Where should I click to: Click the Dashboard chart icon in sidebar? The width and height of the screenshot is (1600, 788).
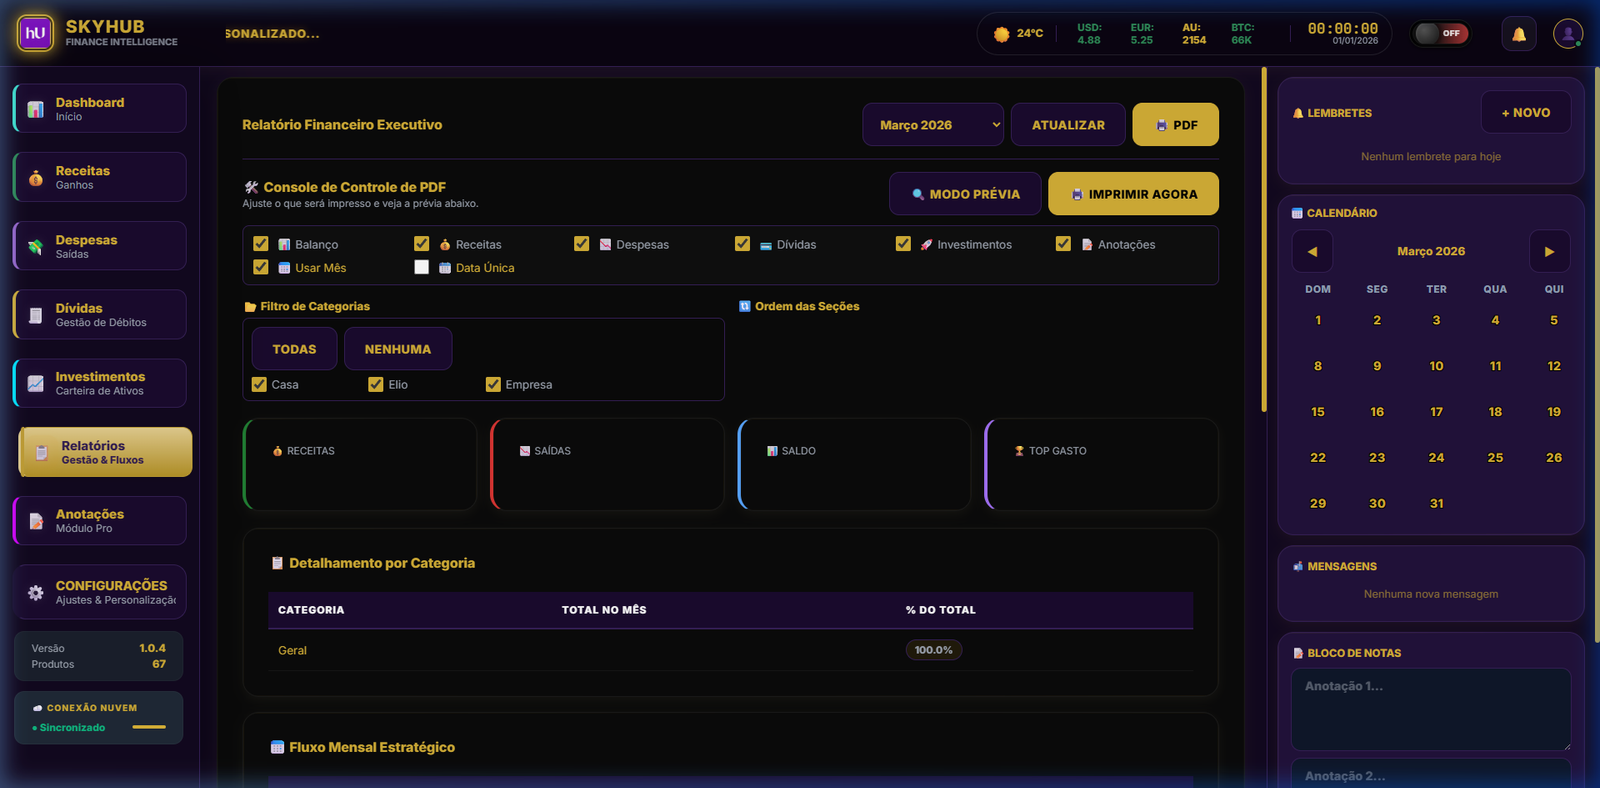click(36, 109)
